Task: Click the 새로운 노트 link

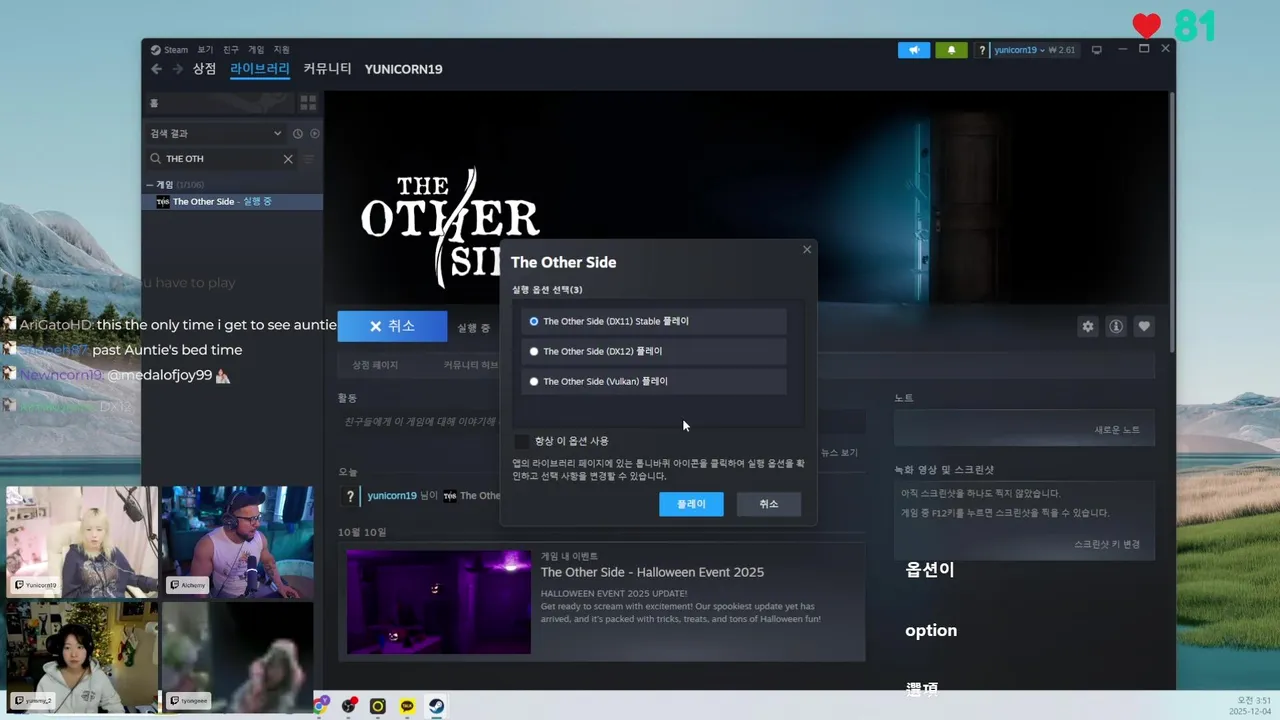Action: pyautogui.click(x=1117, y=430)
